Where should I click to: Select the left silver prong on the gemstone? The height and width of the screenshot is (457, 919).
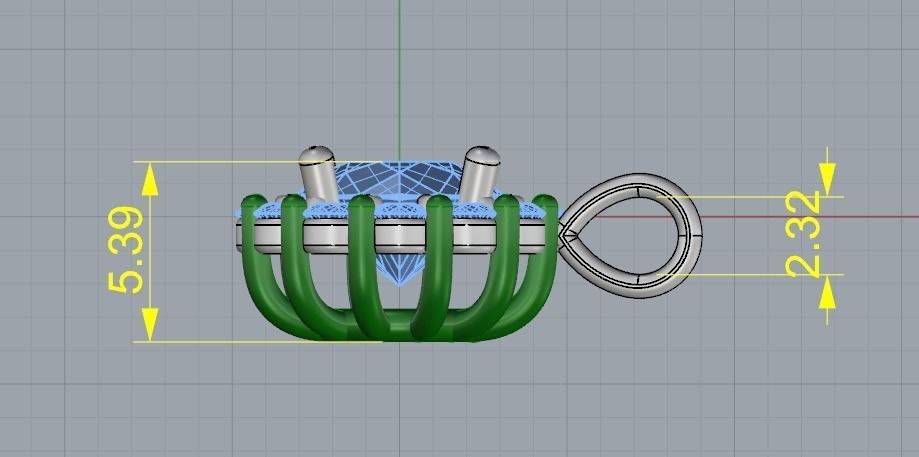click(x=318, y=173)
